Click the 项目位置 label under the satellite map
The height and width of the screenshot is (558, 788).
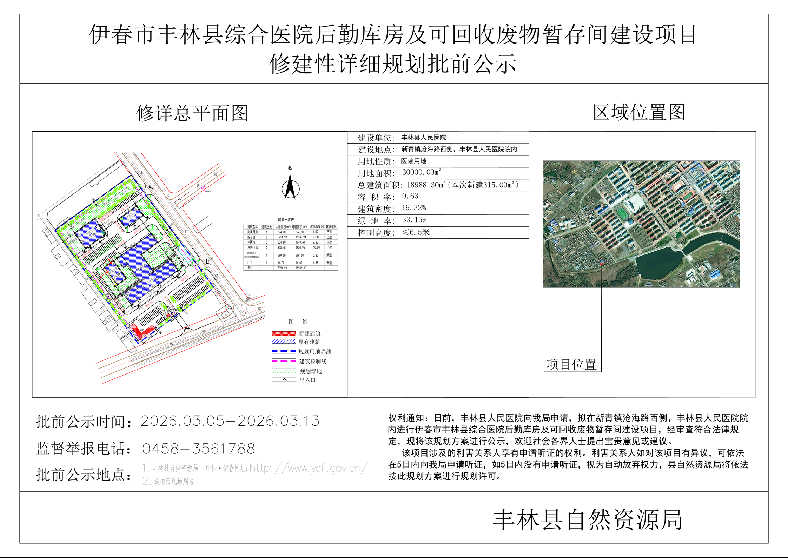click(x=572, y=365)
